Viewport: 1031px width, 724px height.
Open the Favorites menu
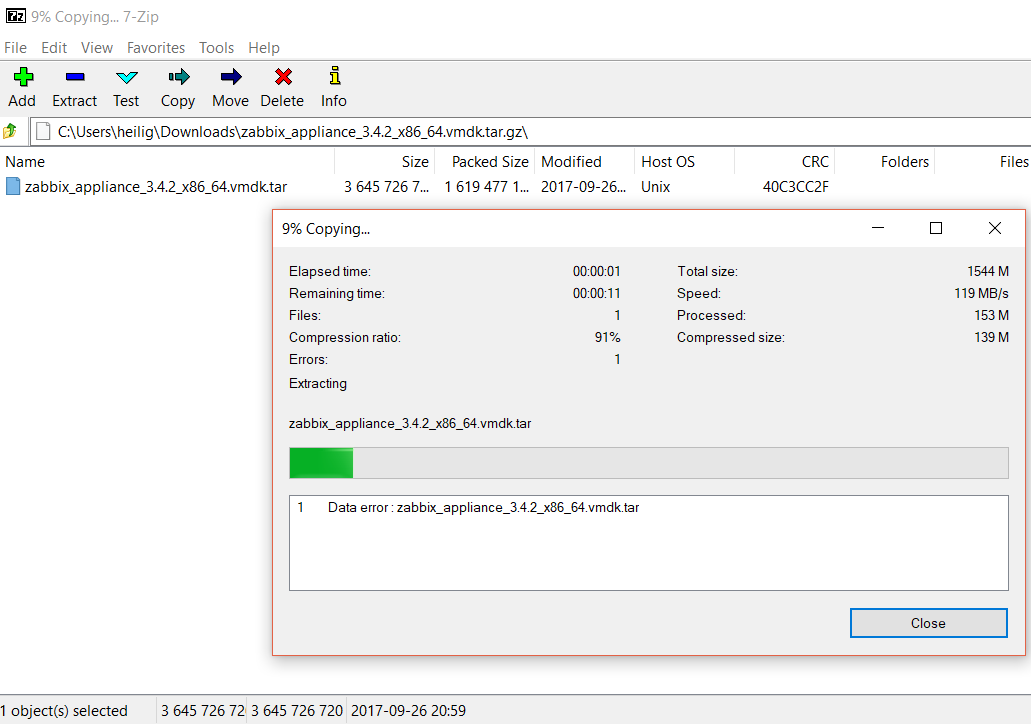(x=156, y=48)
